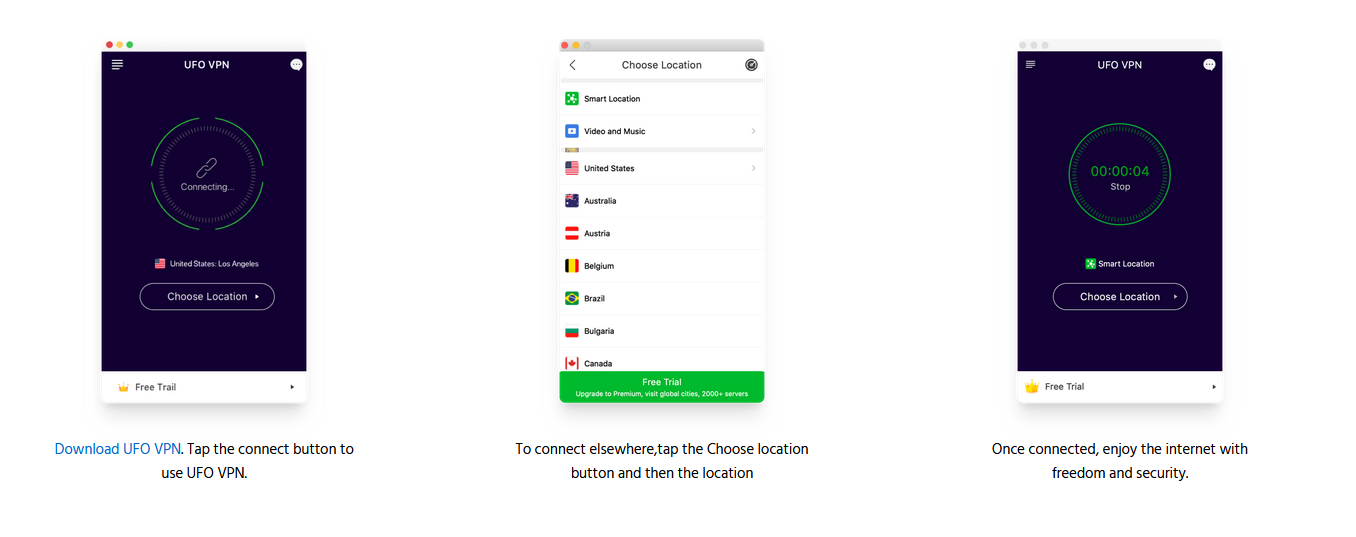Select Australia from location list

click(x=662, y=201)
